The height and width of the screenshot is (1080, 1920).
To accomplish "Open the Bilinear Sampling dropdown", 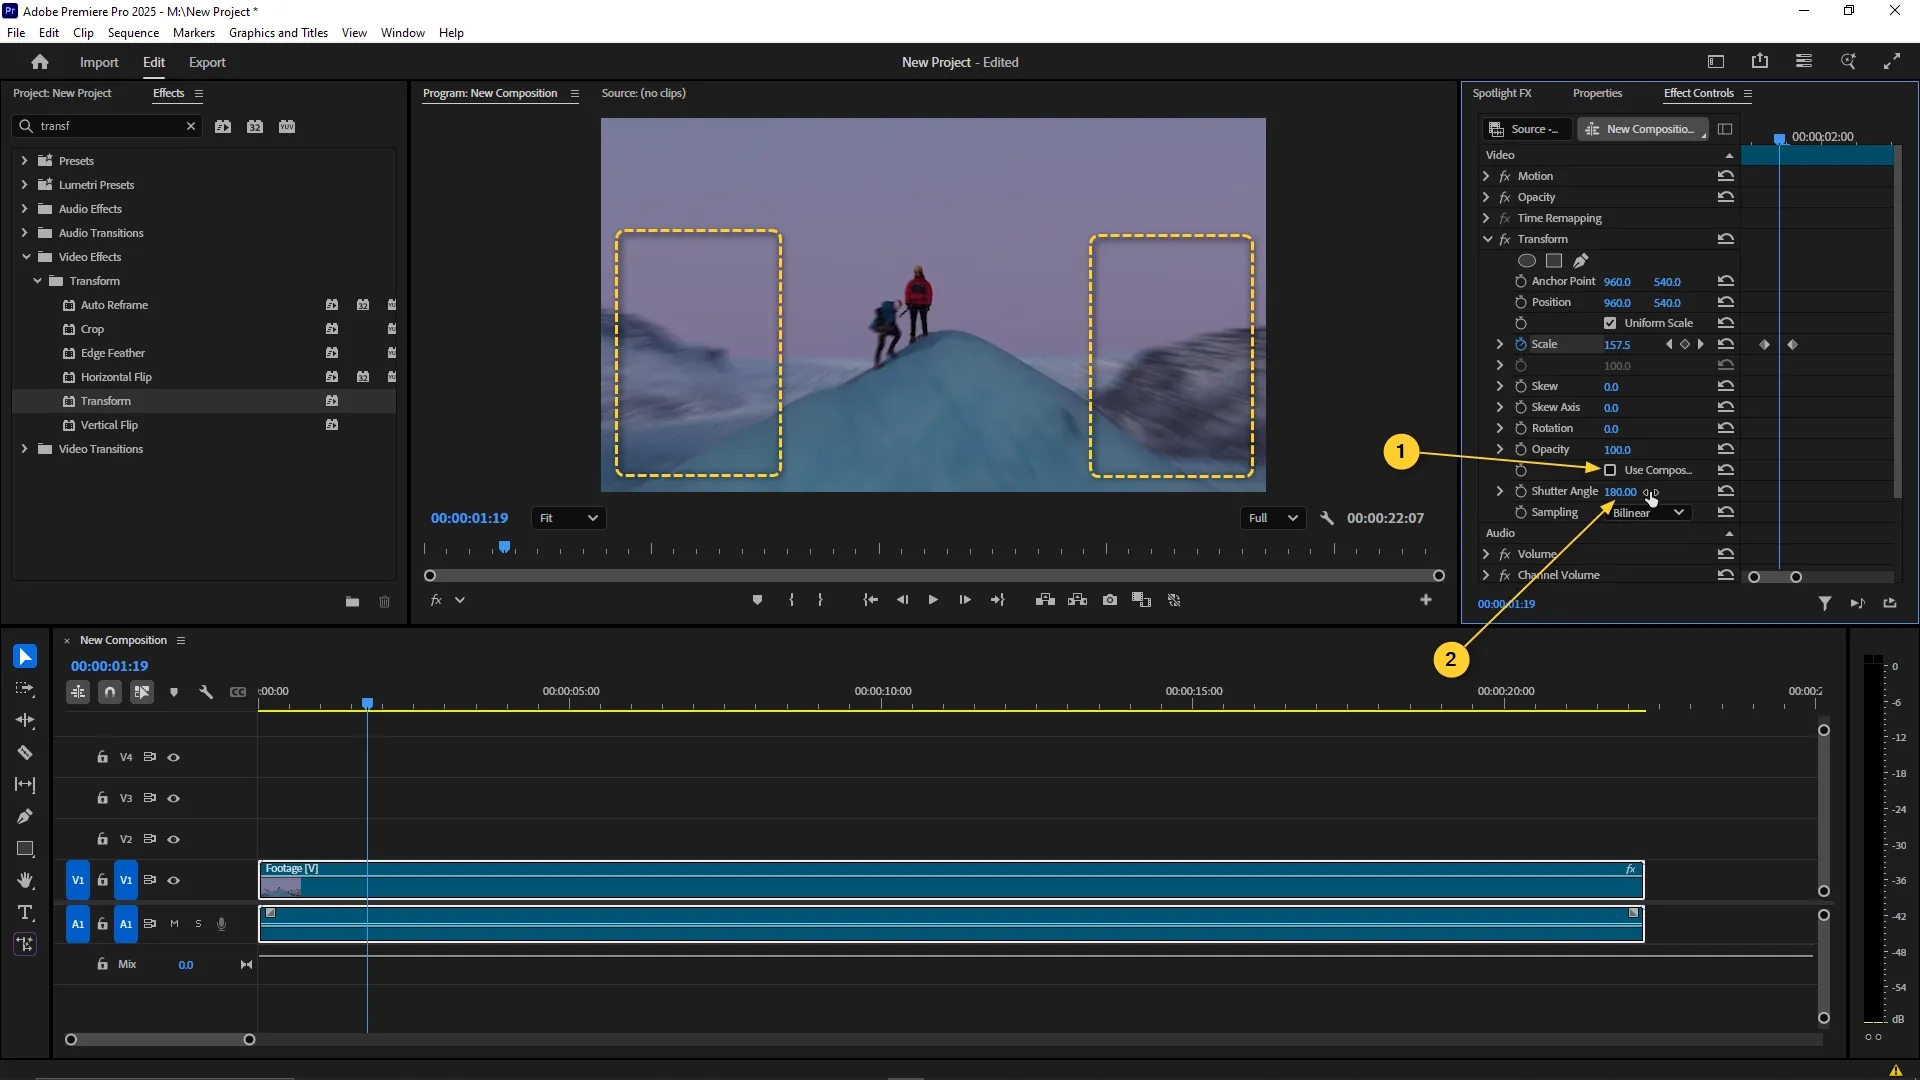I will click(1648, 513).
